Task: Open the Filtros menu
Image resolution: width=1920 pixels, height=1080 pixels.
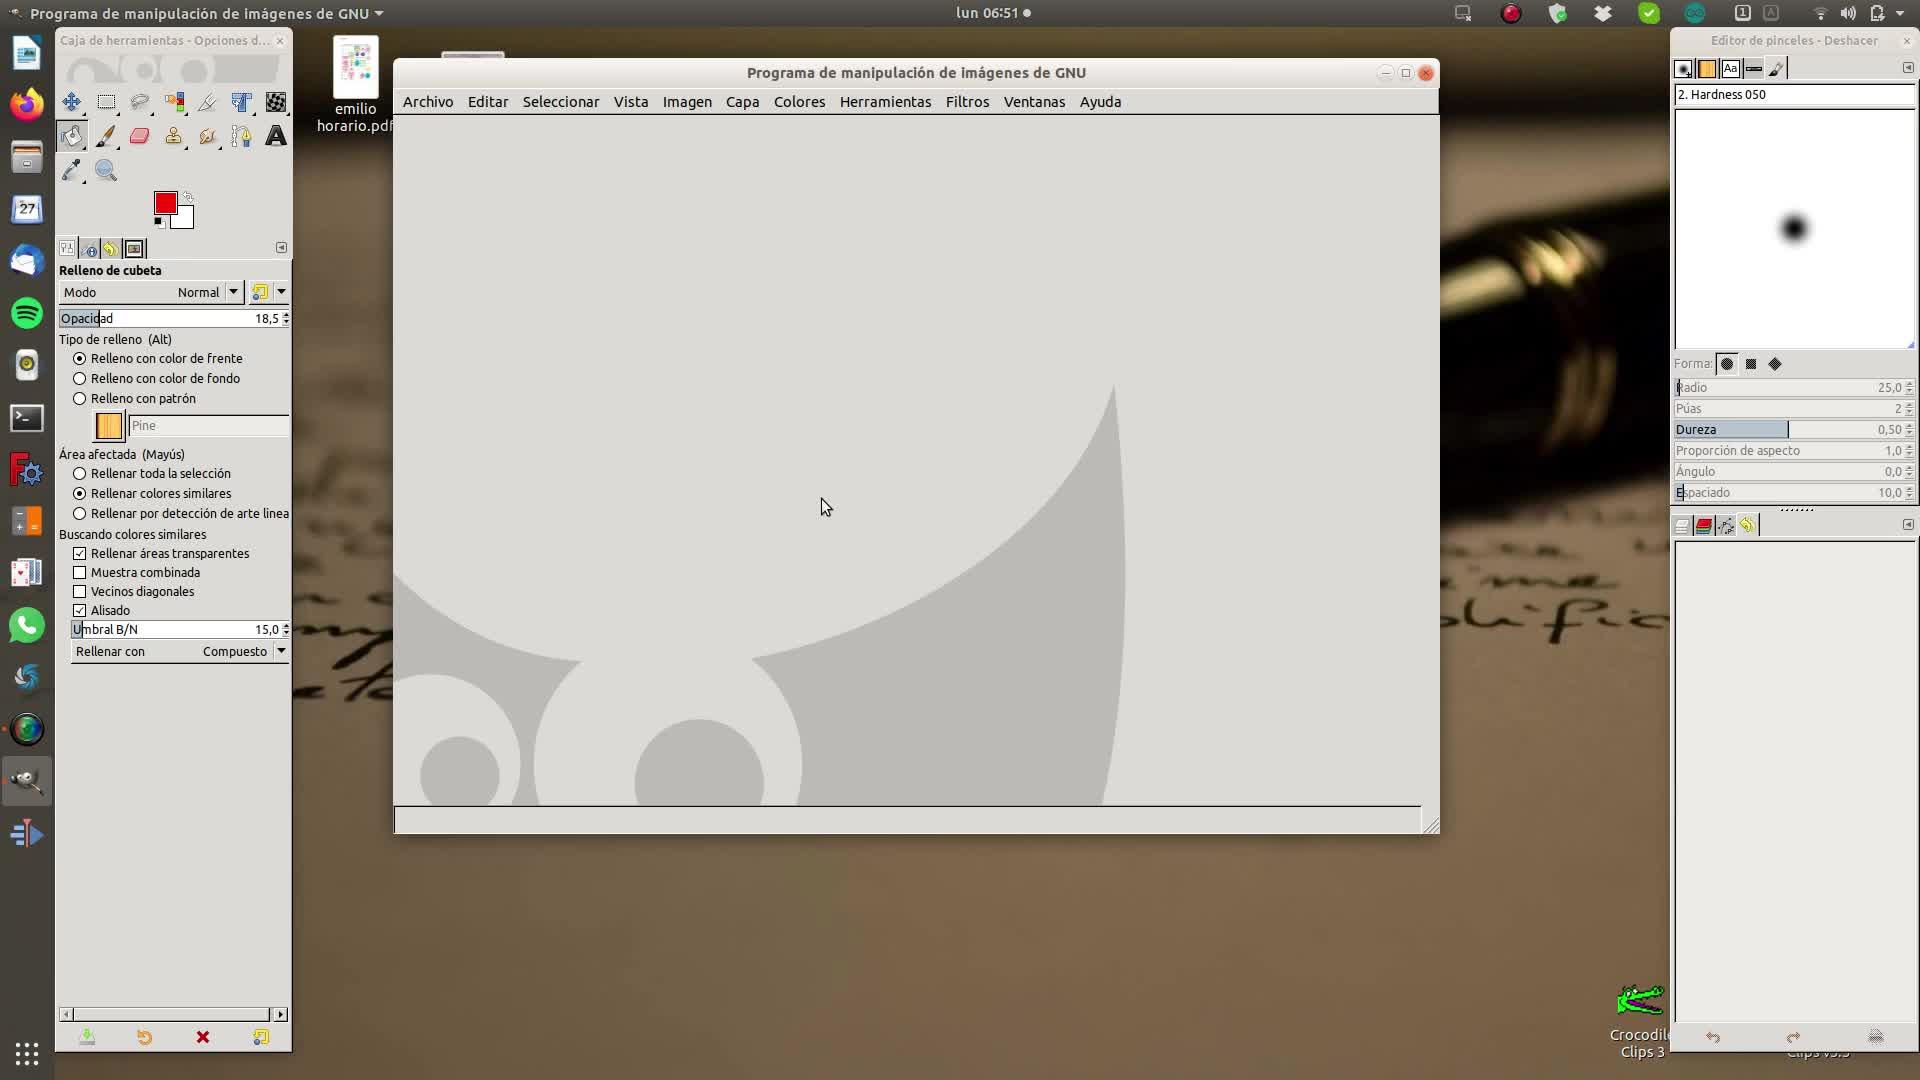Action: 966,102
